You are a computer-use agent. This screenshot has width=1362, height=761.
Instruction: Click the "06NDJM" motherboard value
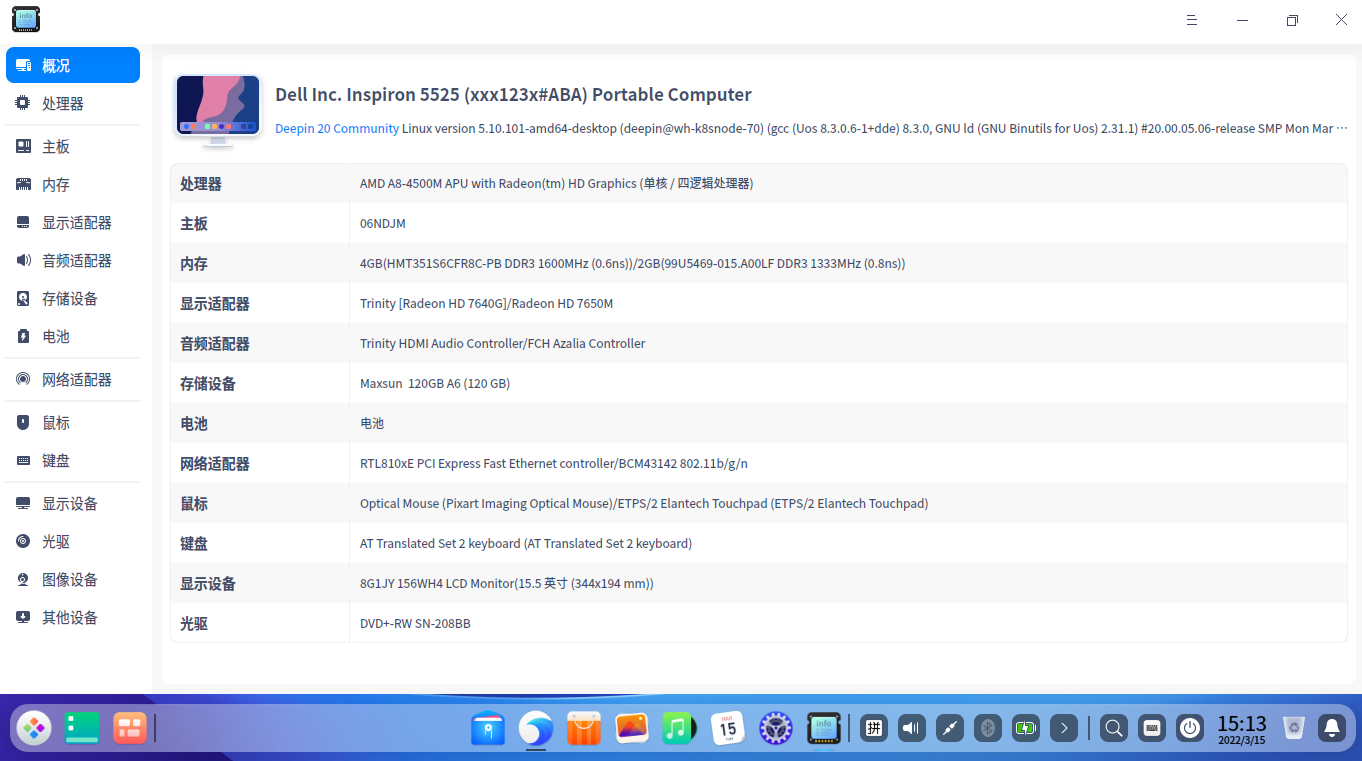point(383,224)
